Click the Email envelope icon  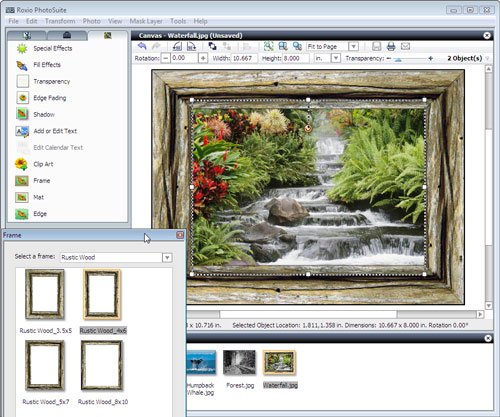coord(405,46)
